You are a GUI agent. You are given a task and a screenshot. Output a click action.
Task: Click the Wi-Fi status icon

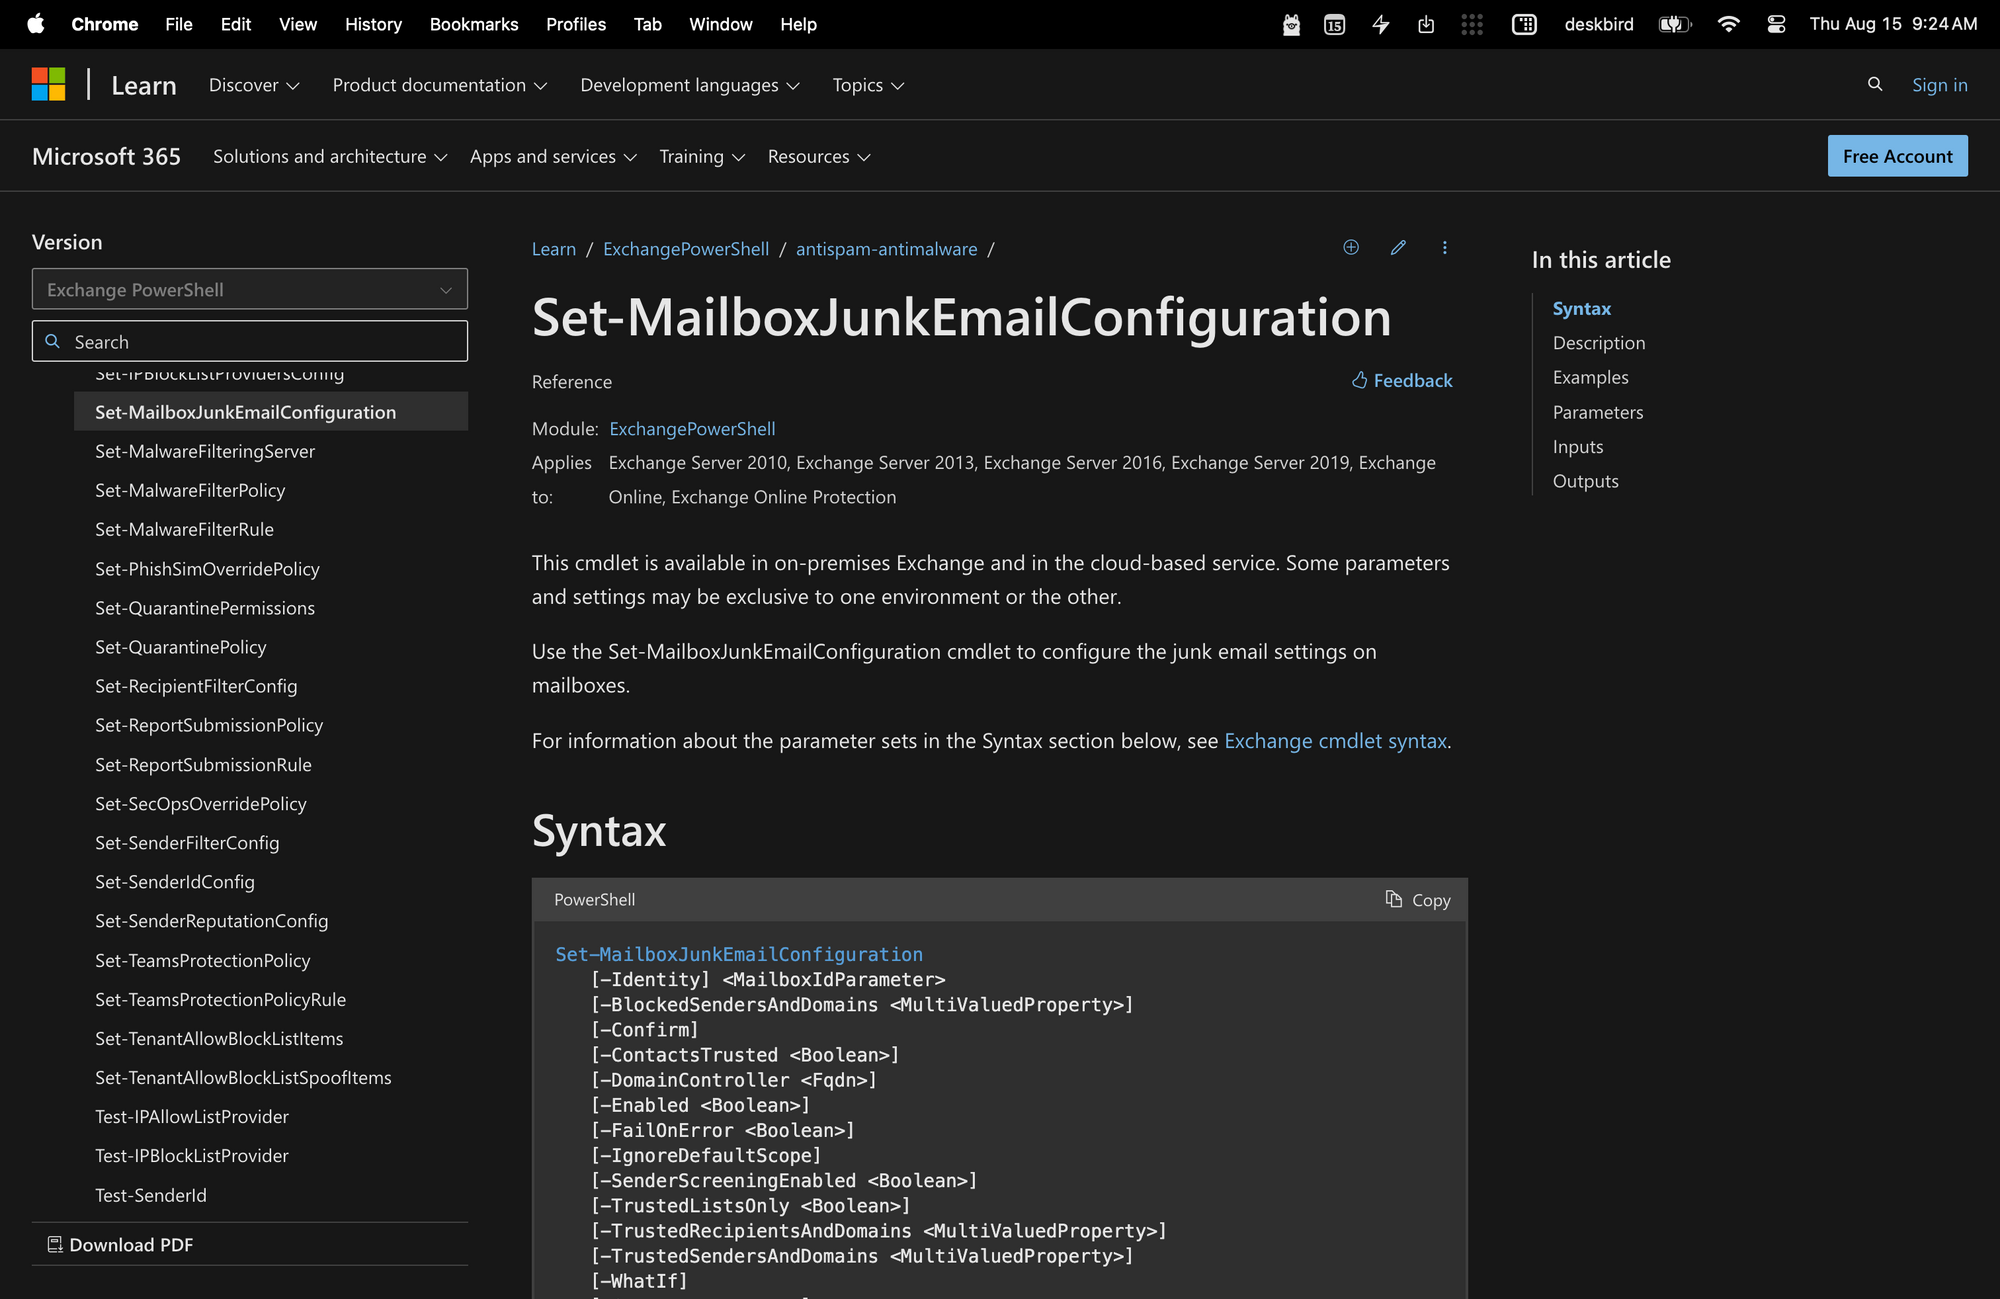click(1728, 24)
